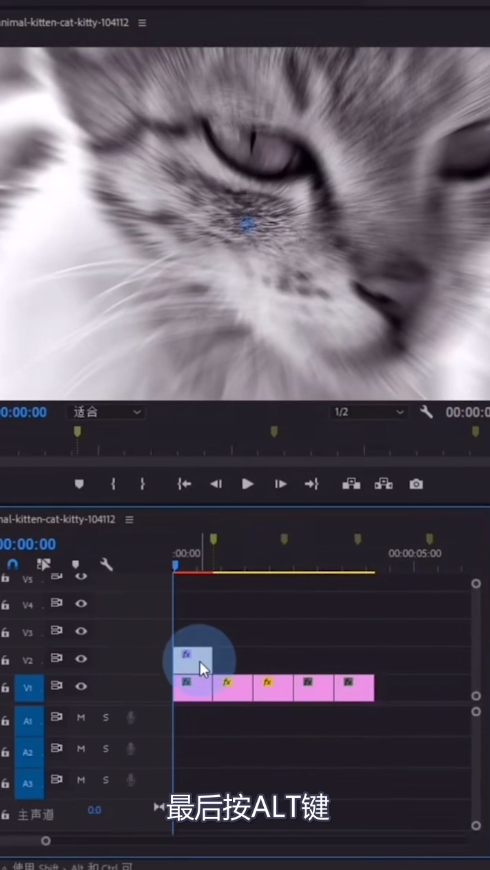The width and height of the screenshot is (490, 870).
Task: Toggle track lock for A3
Action: (5, 783)
